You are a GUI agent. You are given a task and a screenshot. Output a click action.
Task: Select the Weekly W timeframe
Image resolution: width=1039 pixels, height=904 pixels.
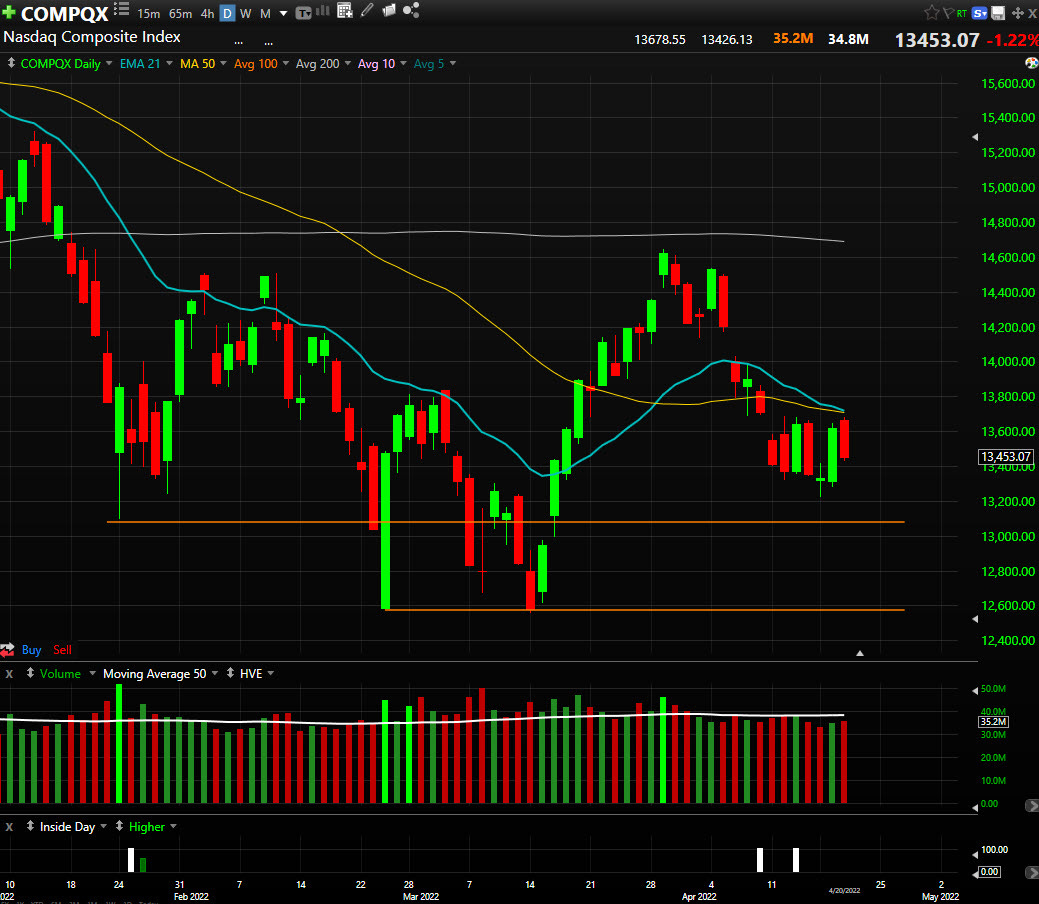[245, 13]
